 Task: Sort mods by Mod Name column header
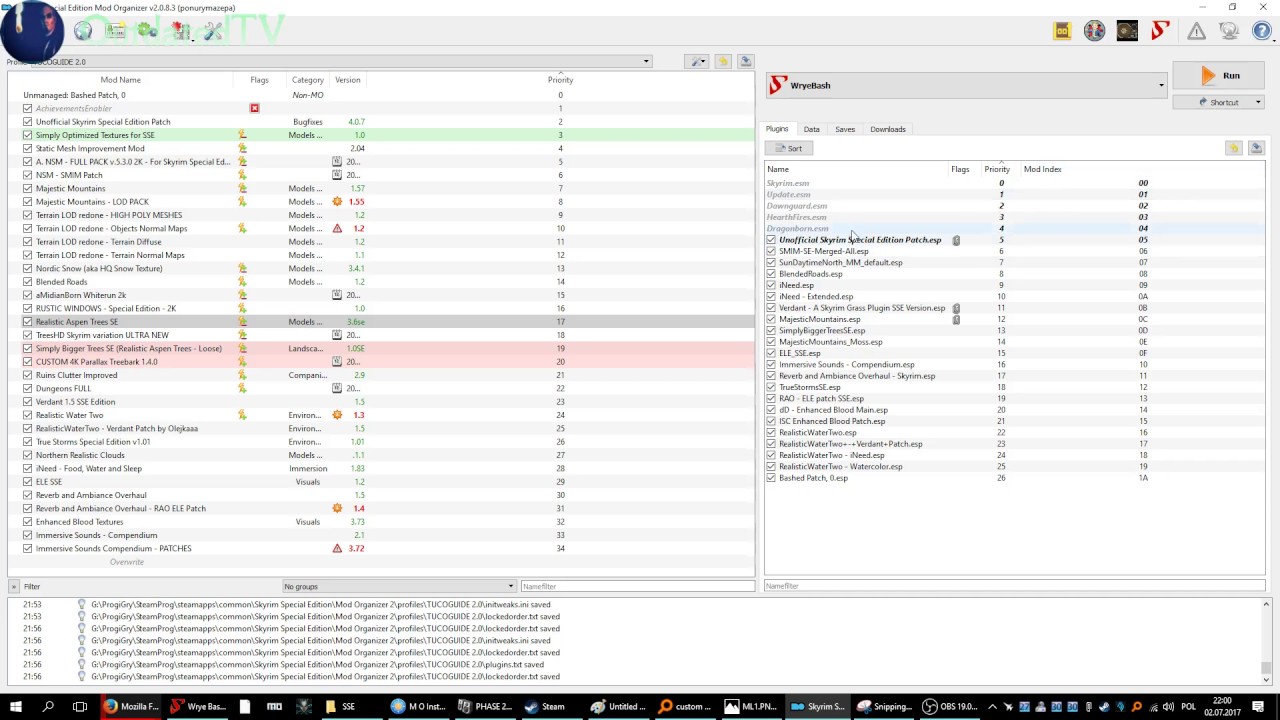point(120,80)
